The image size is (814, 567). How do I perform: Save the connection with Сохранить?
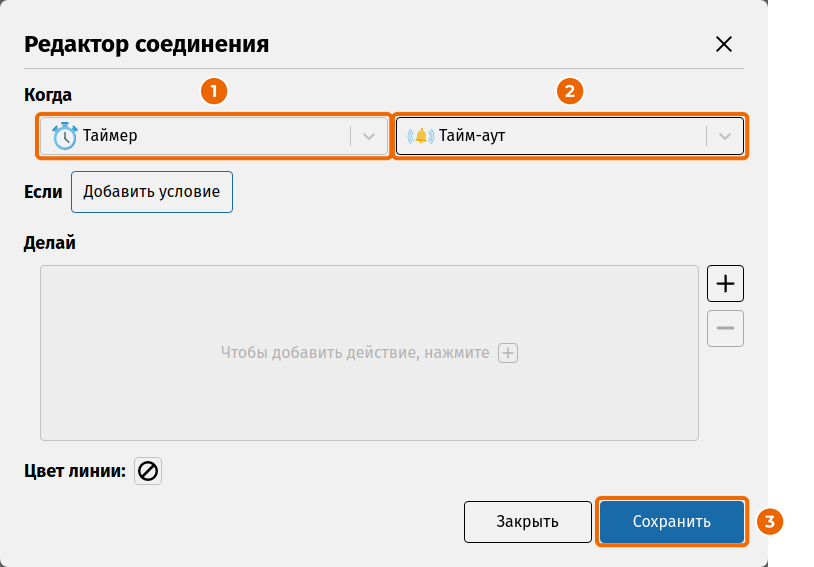pos(671,521)
